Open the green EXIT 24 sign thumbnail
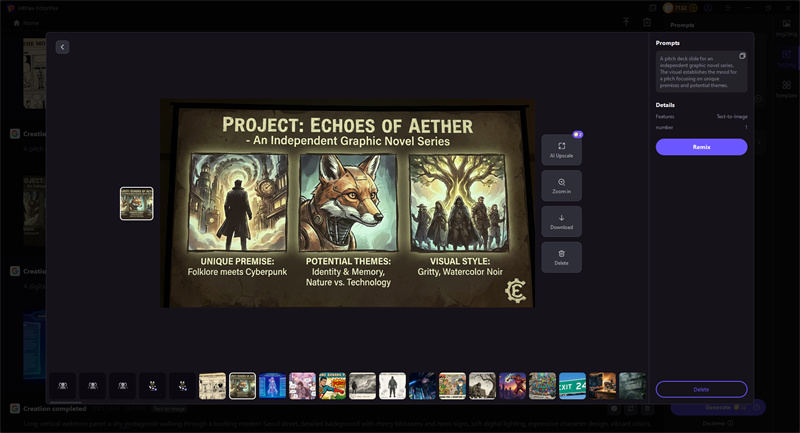The width and height of the screenshot is (800, 433). point(572,386)
